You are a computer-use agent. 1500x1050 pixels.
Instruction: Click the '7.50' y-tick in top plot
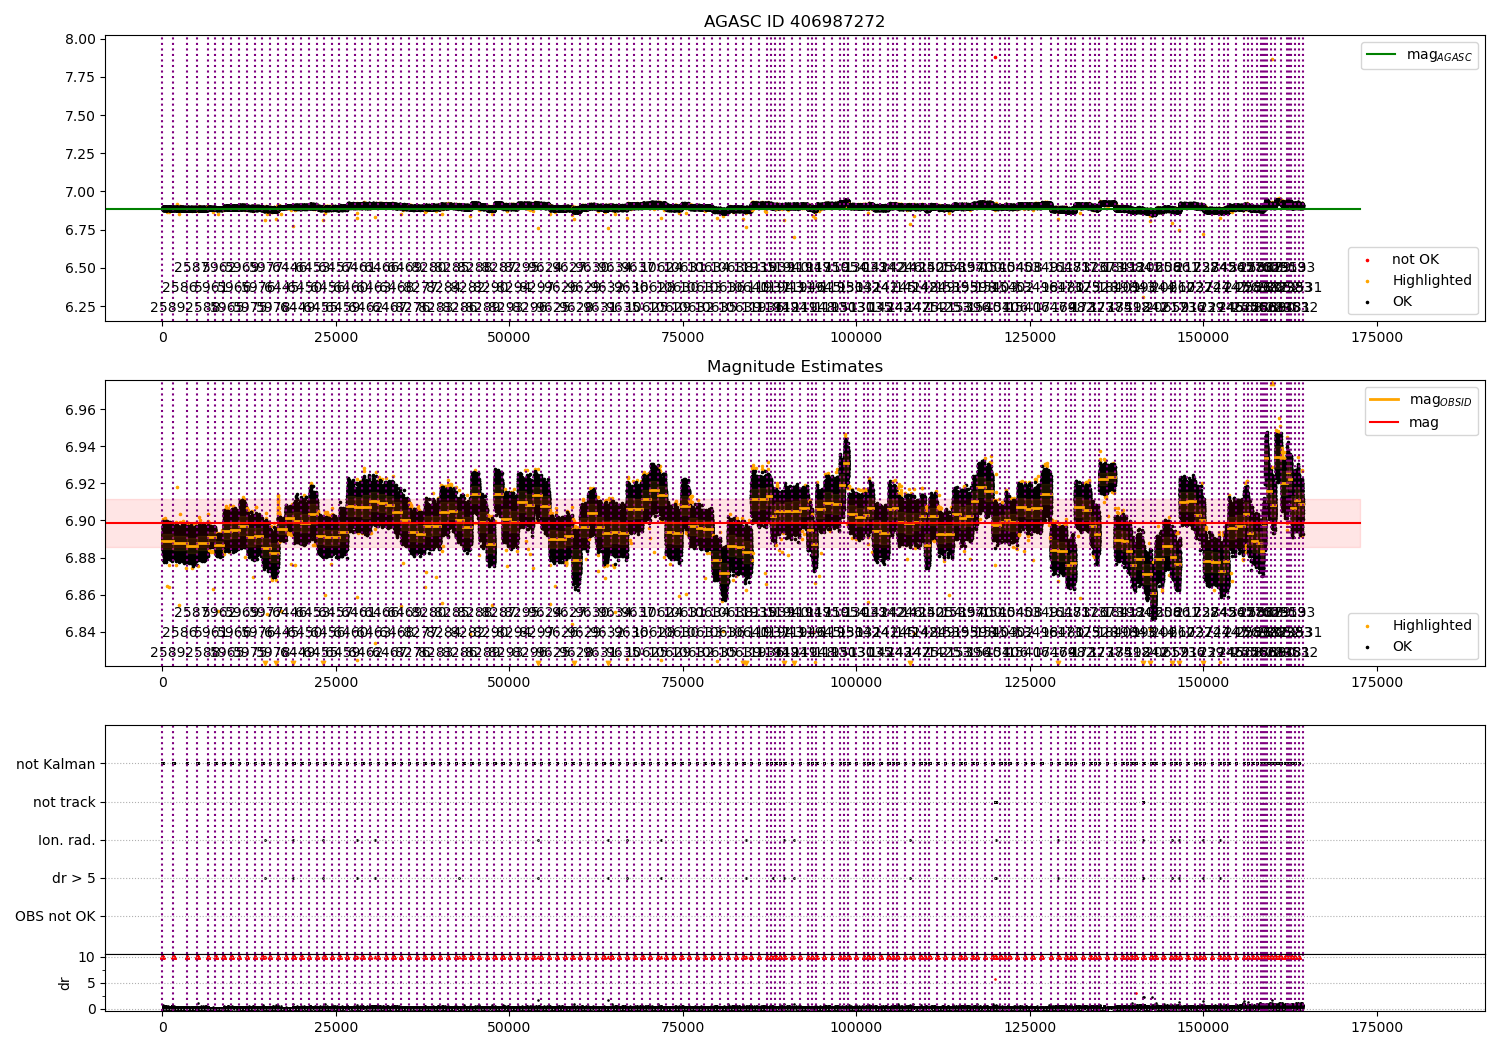click(81, 116)
